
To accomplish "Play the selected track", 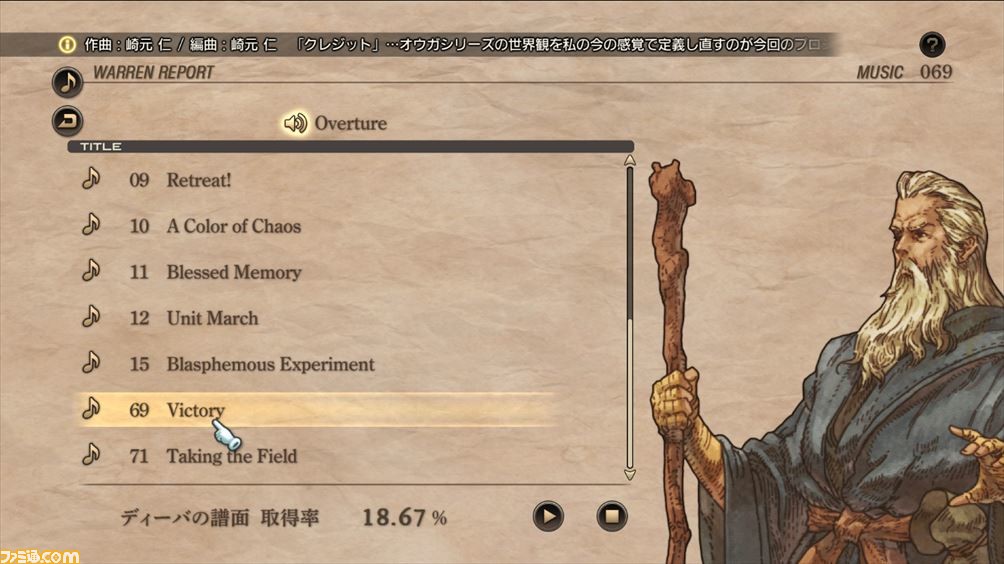I will coord(548,516).
